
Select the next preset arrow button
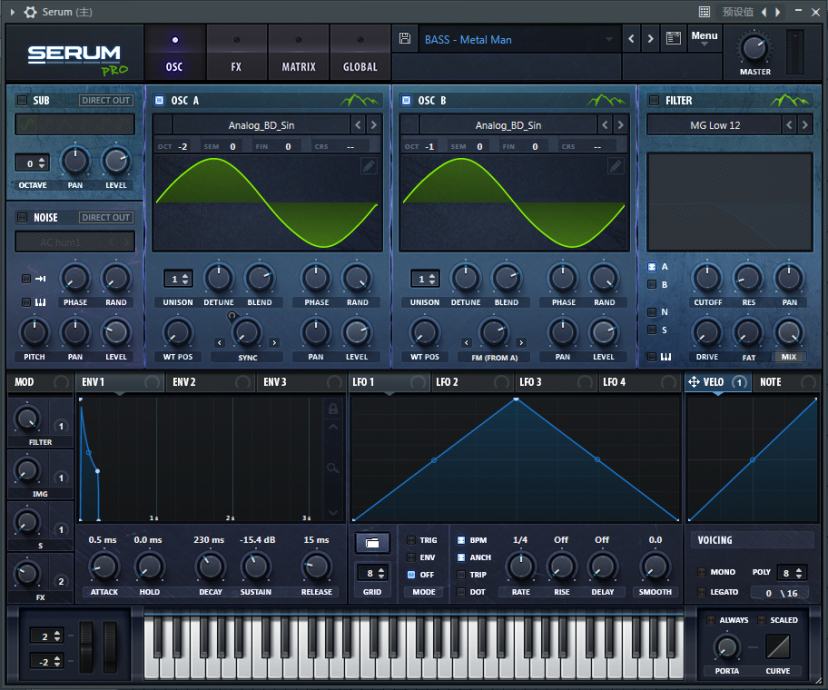(651, 39)
